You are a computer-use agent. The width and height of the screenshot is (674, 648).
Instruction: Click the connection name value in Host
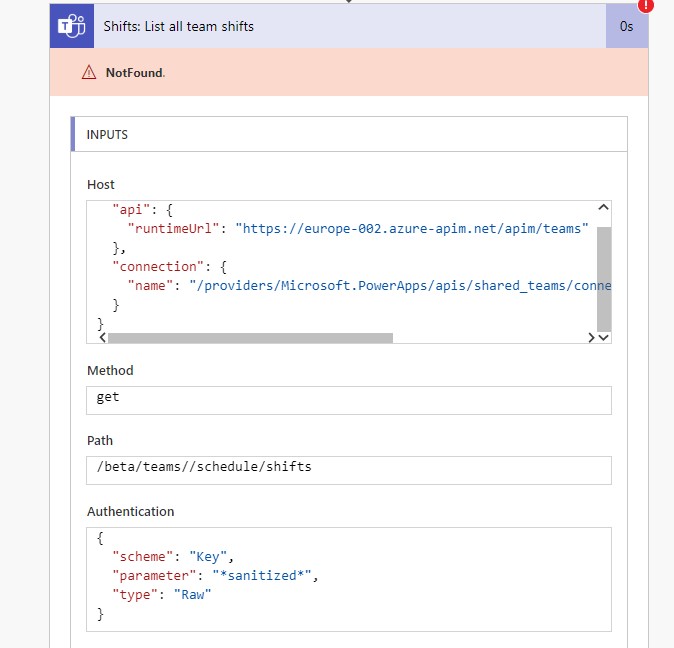point(400,286)
